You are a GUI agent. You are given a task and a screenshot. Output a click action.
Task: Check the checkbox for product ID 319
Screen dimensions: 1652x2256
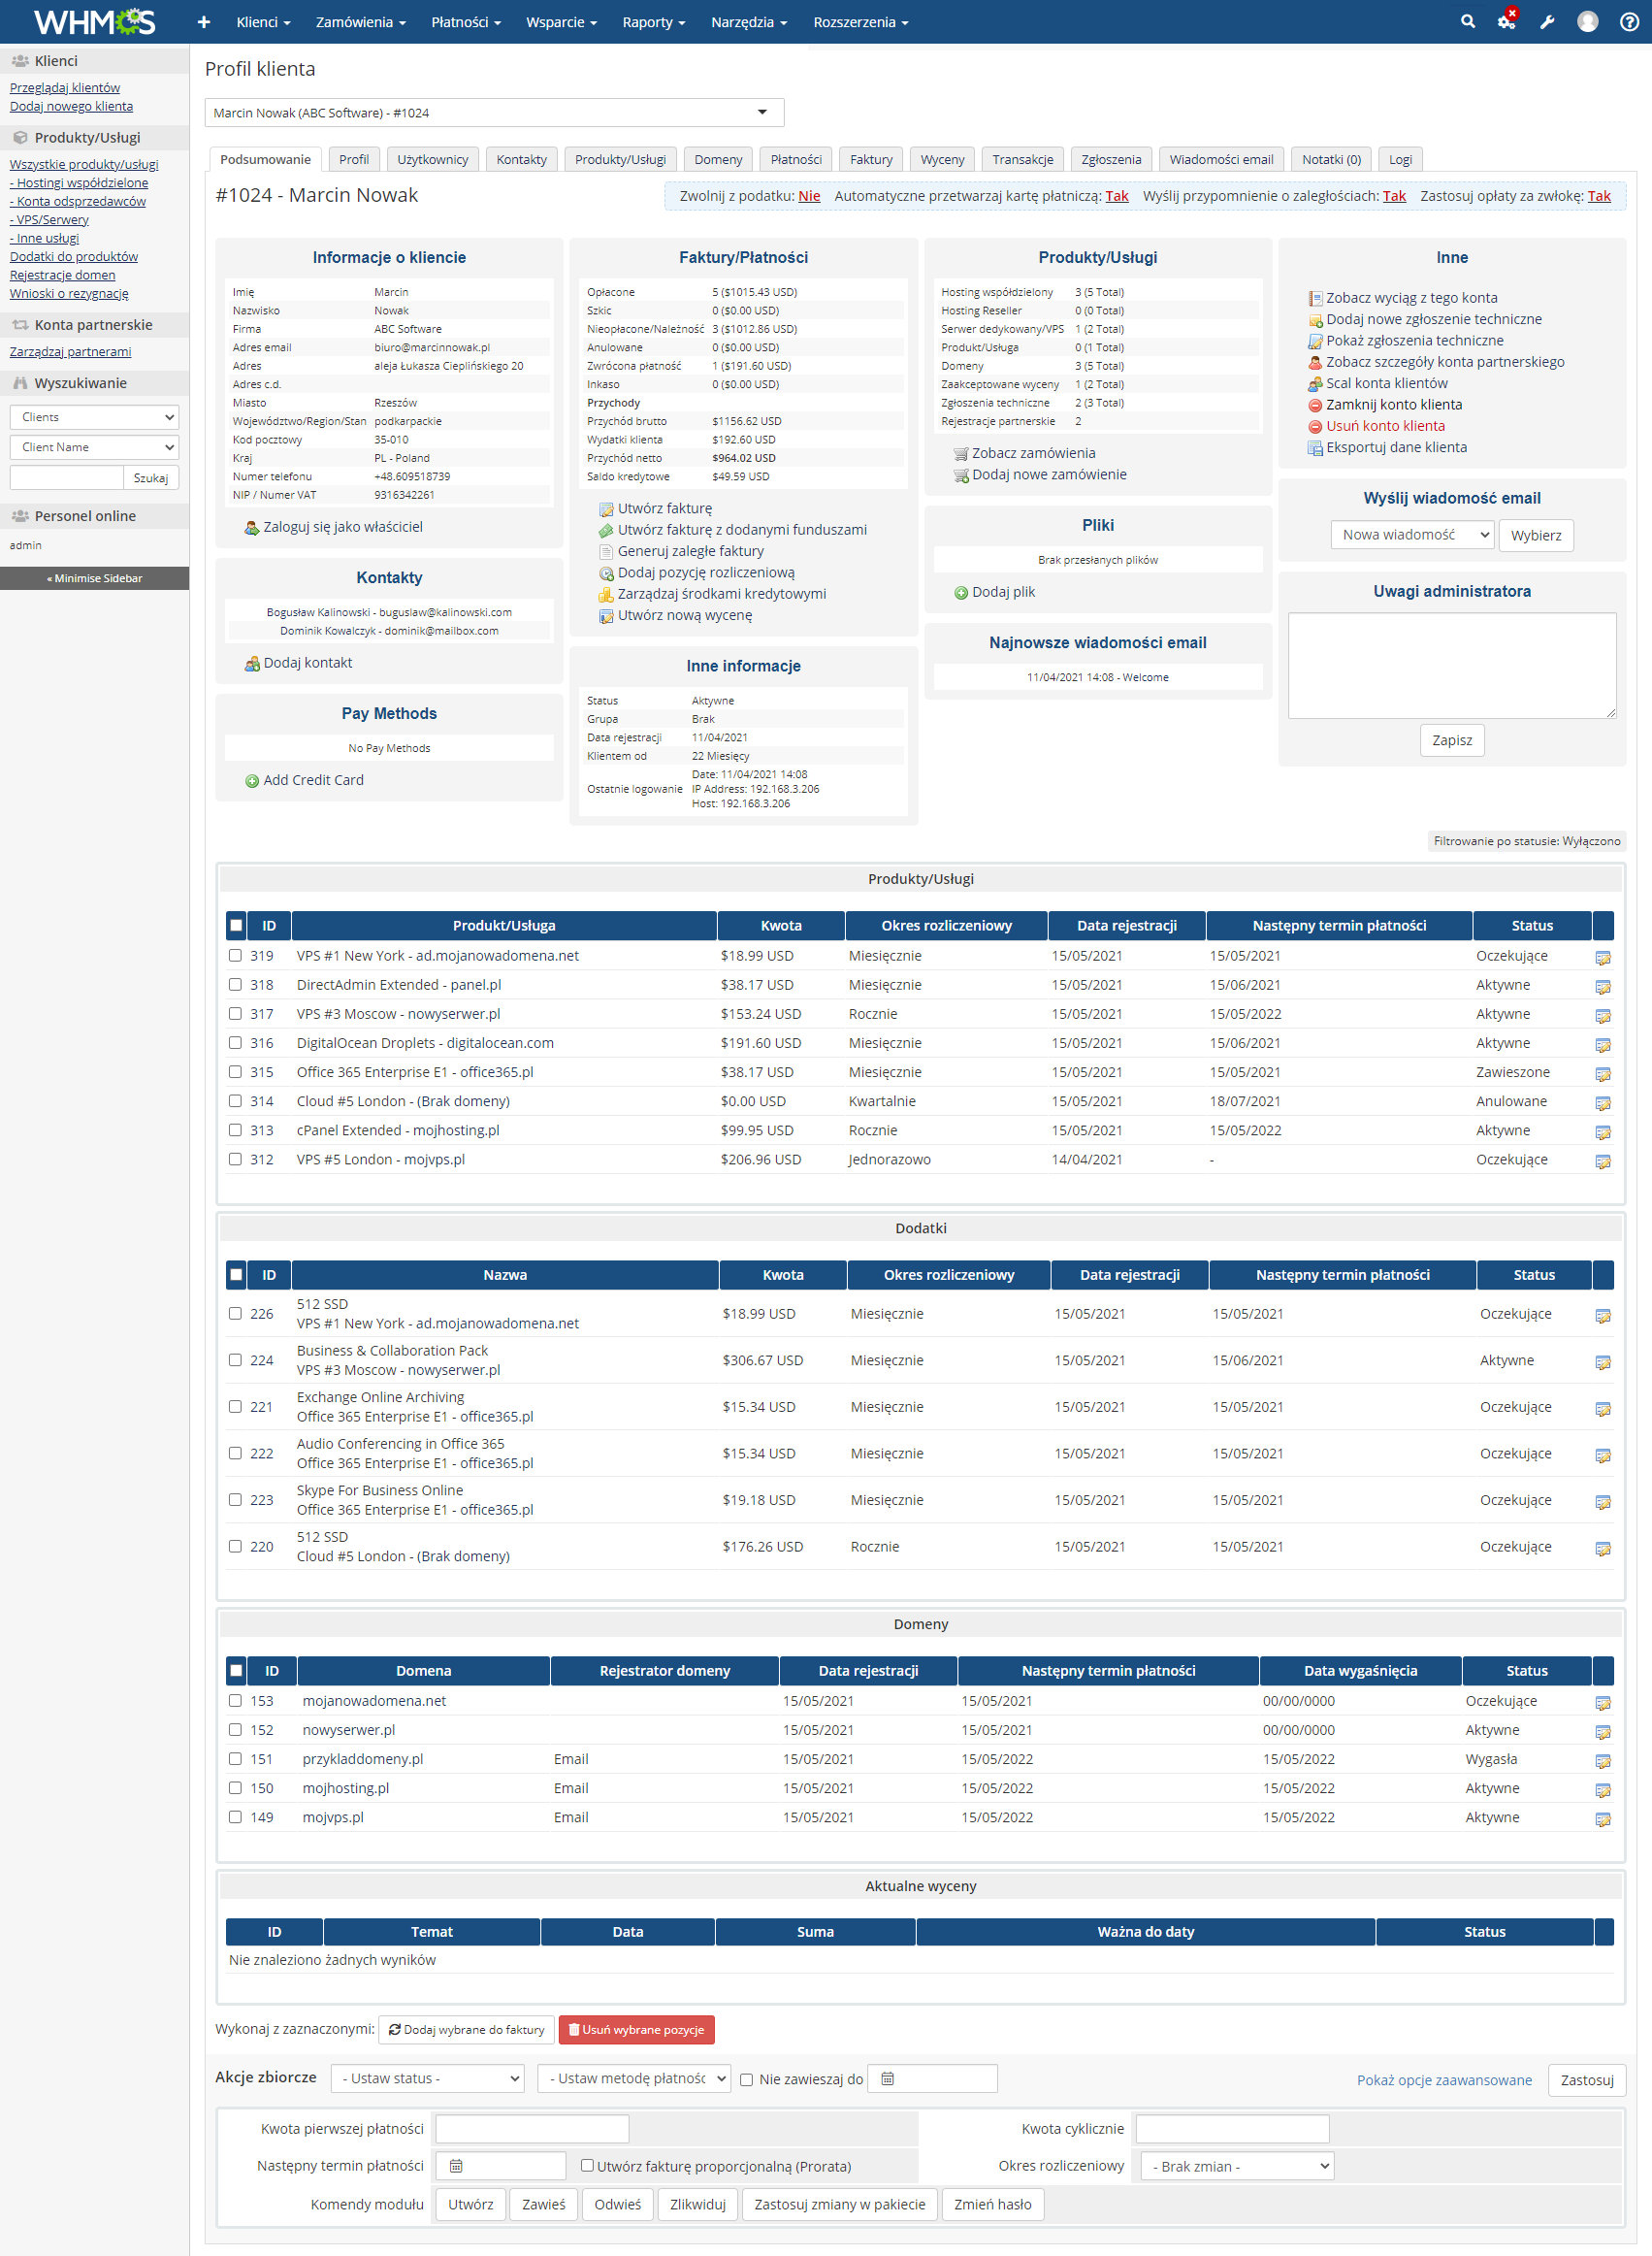(x=236, y=955)
